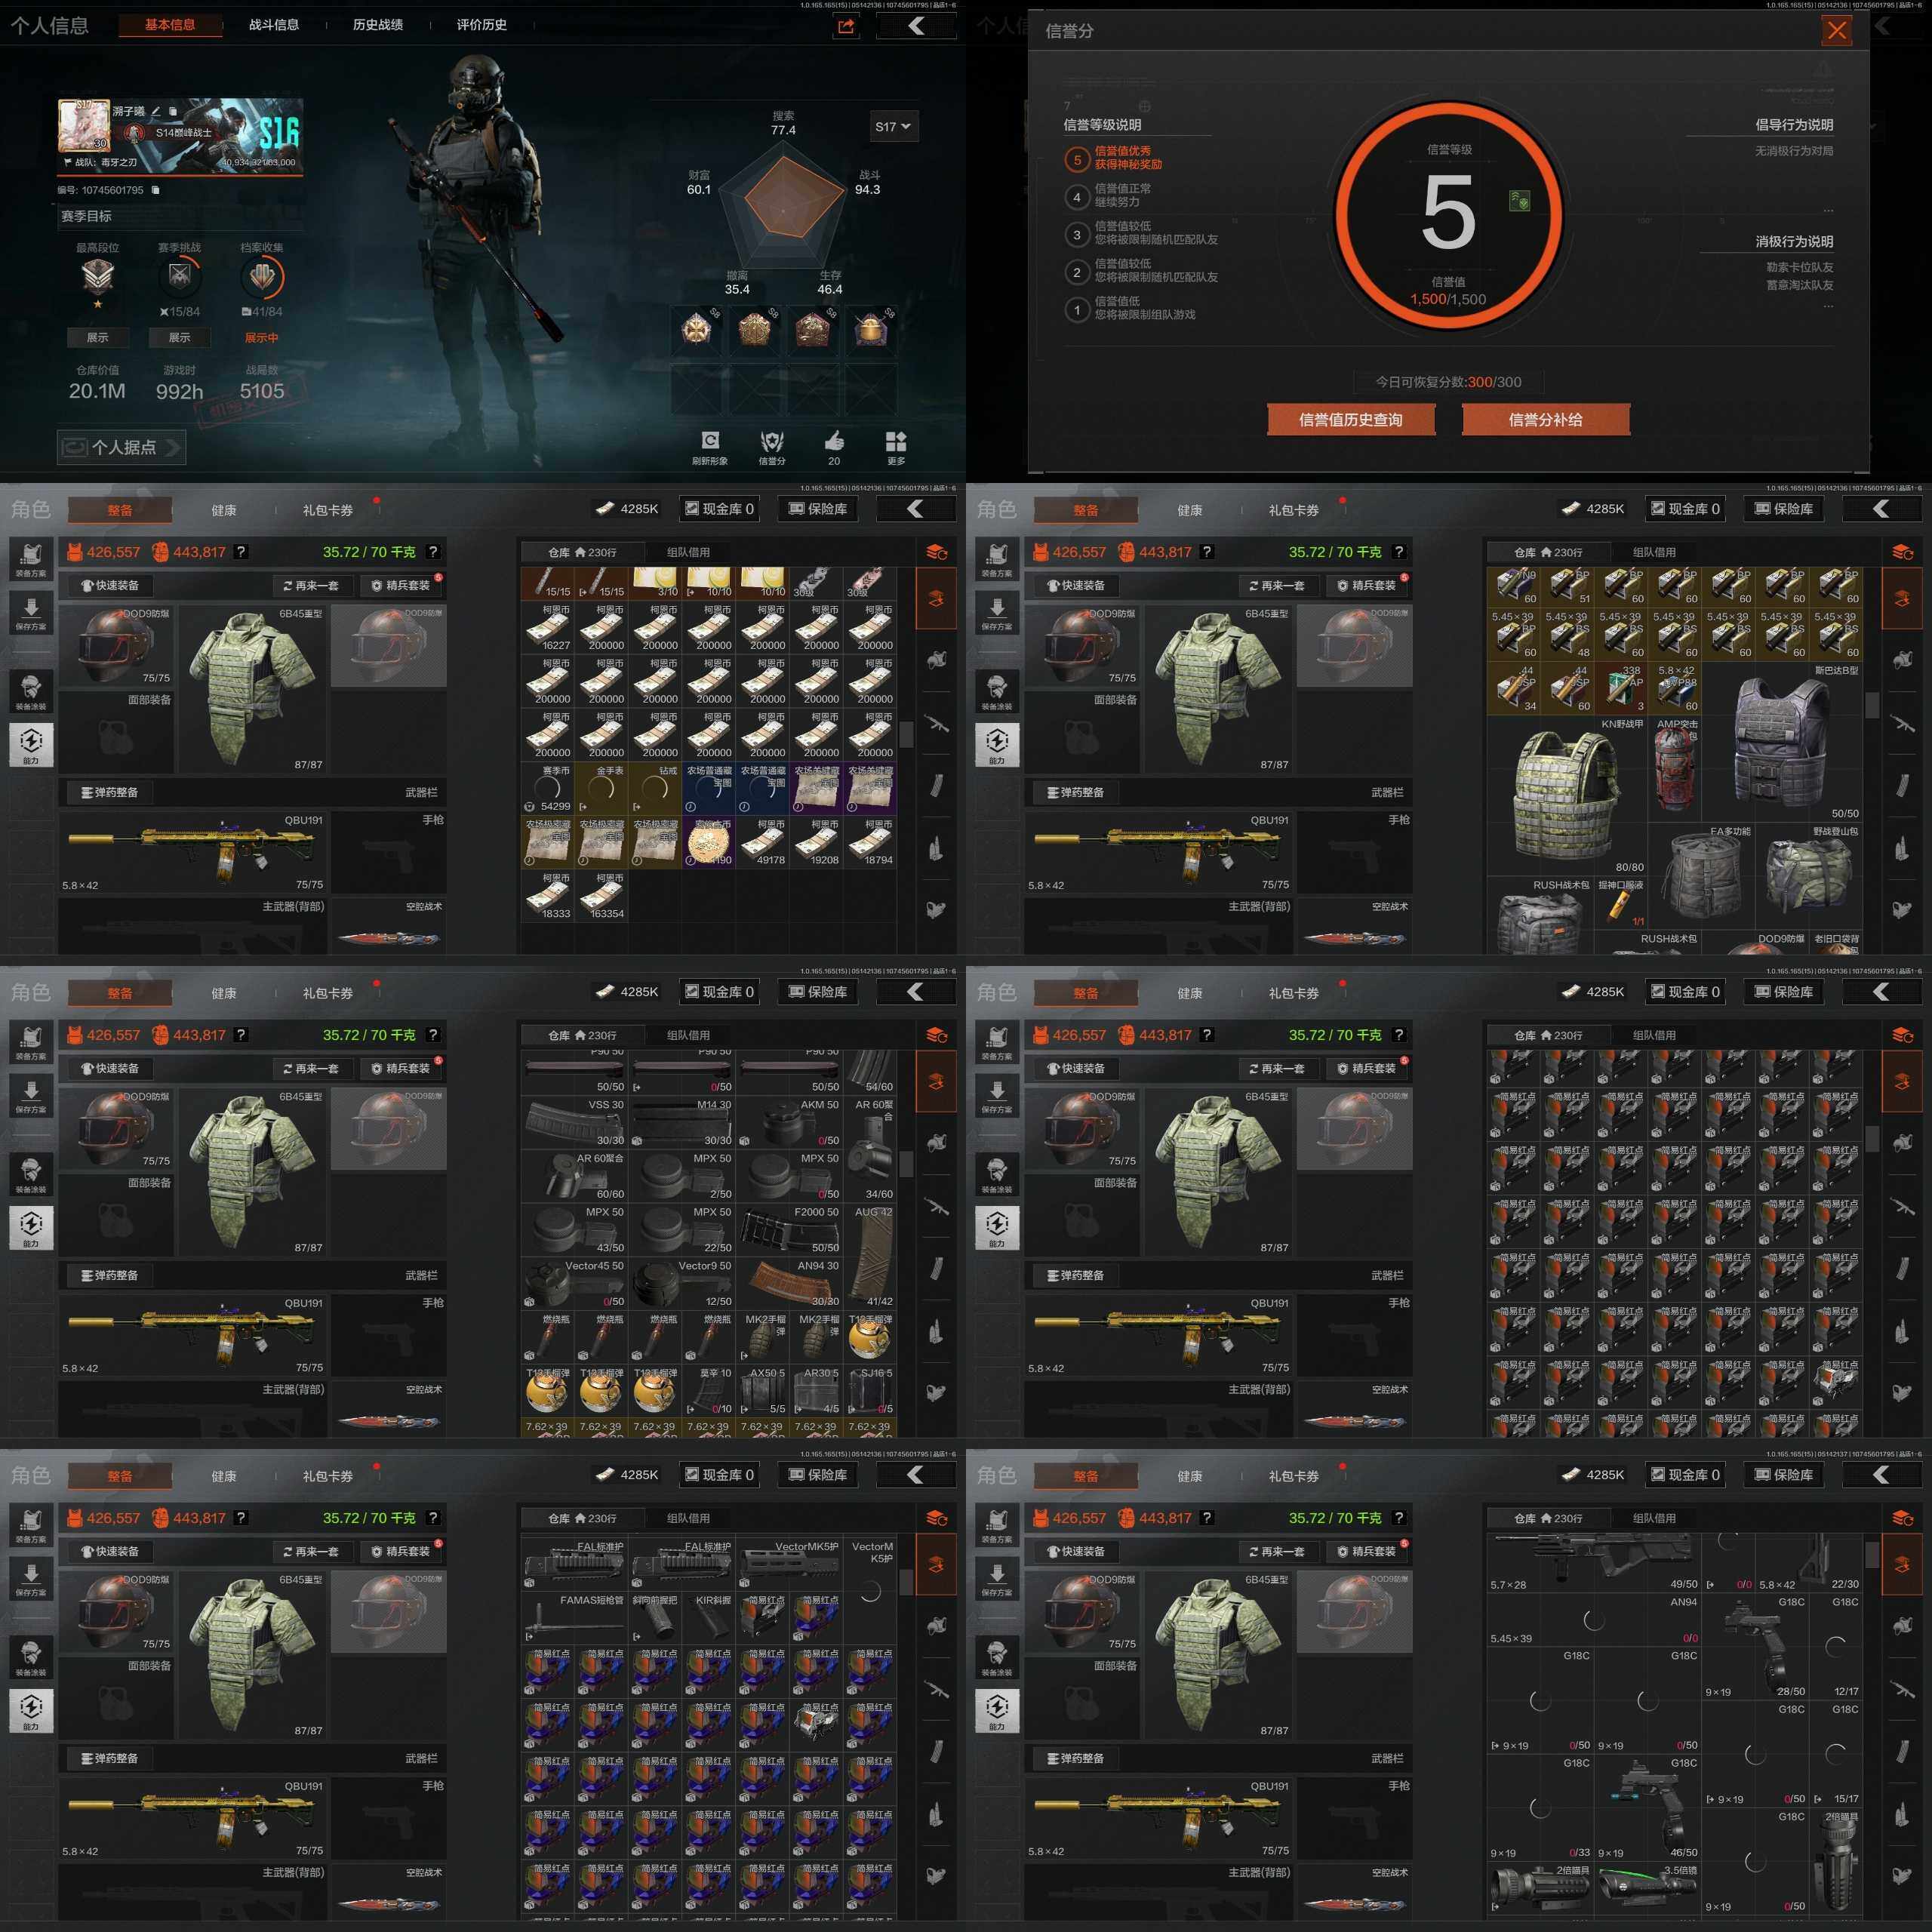
Task: Switch to the 历史战绩 tab
Action: click(378, 25)
